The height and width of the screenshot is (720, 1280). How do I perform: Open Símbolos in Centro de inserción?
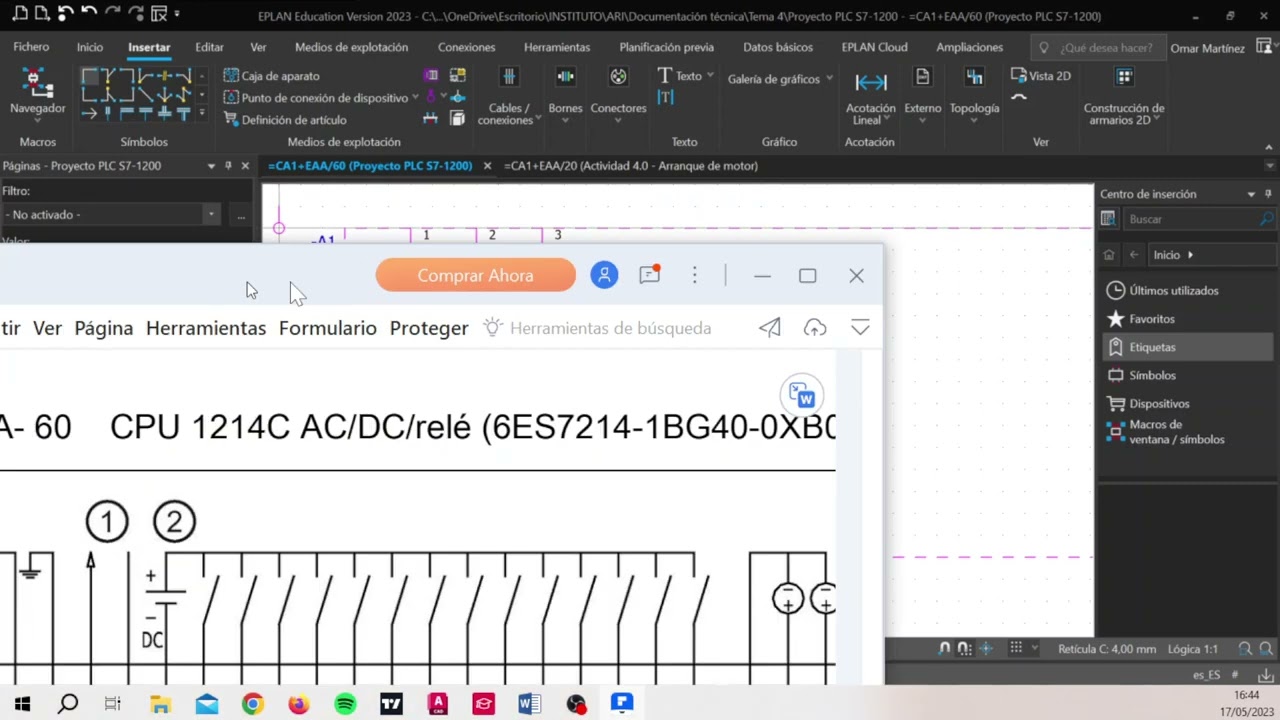pos(1141,375)
